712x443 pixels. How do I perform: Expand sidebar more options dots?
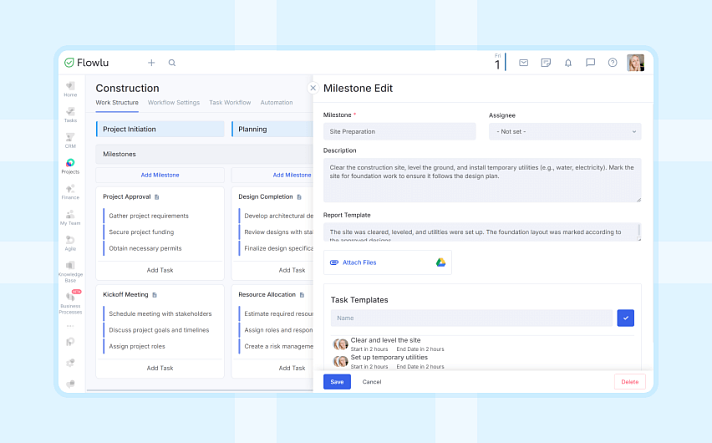[70, 326]
